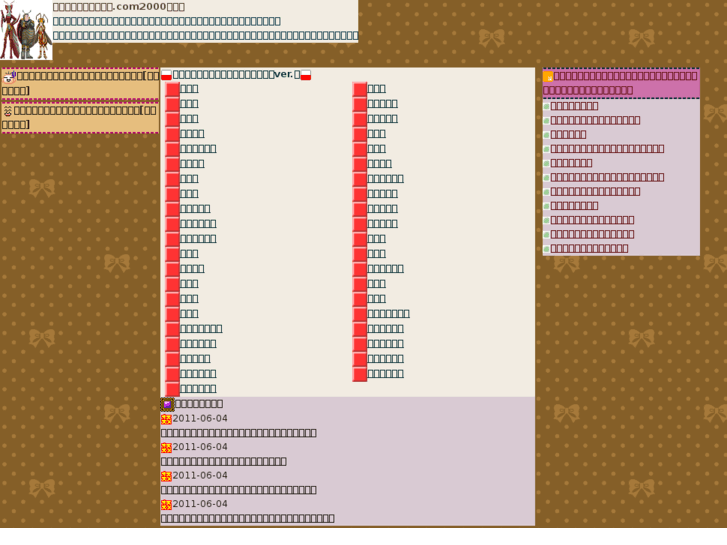Image resolution: width=727 pixels, height=545 pixels.
Task: Open the header title containing '.com2000'
Action: point(119,7)
